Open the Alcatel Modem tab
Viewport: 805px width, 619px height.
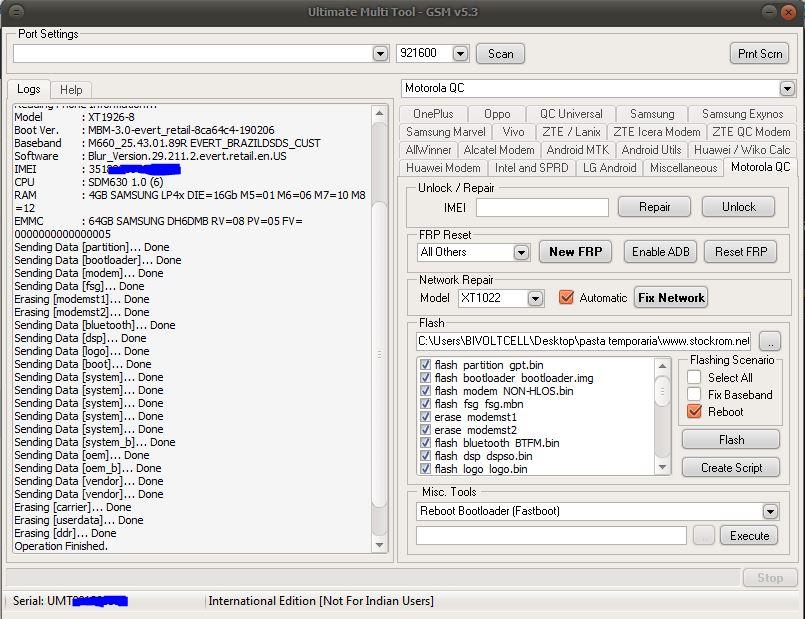pos(499,150)
